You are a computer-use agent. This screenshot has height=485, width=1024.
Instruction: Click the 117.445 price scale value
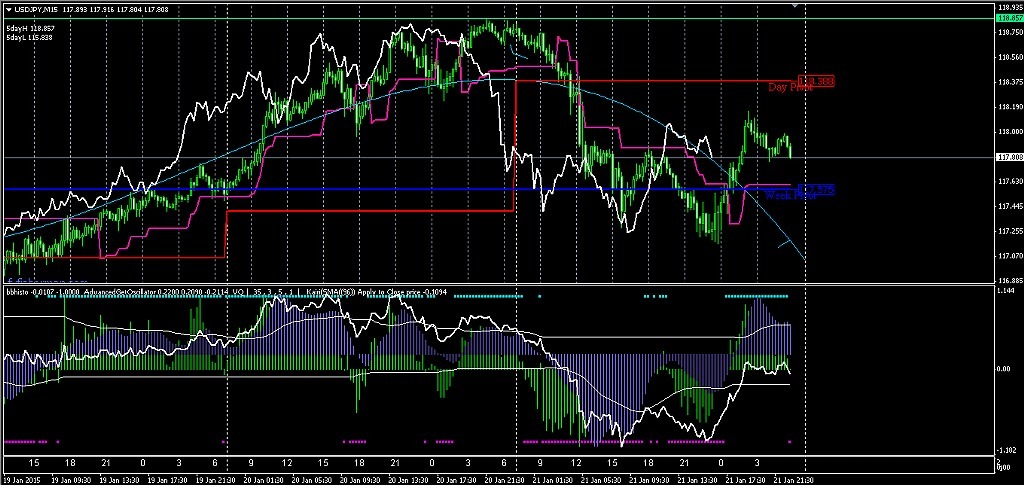pyautogui.click(x=1010, y=206)
